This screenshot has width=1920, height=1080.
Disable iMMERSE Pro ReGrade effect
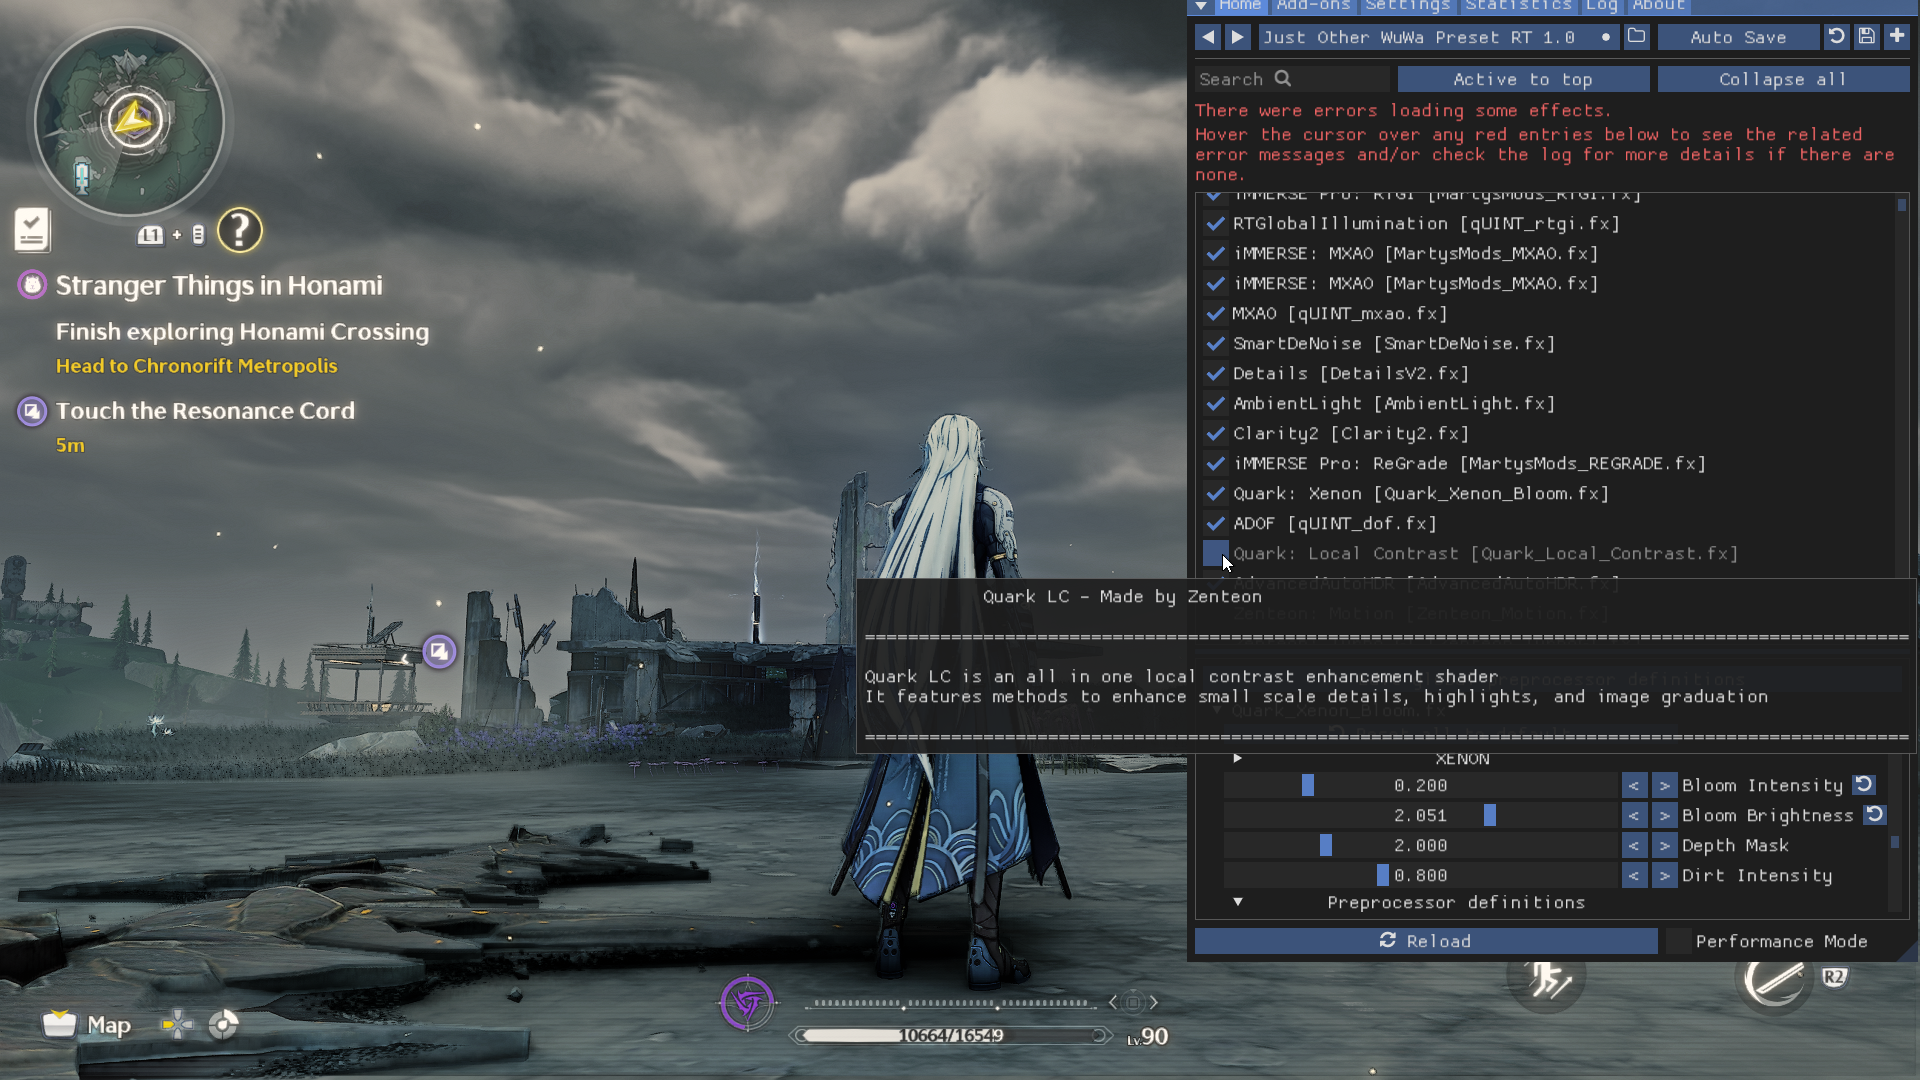1215,463
